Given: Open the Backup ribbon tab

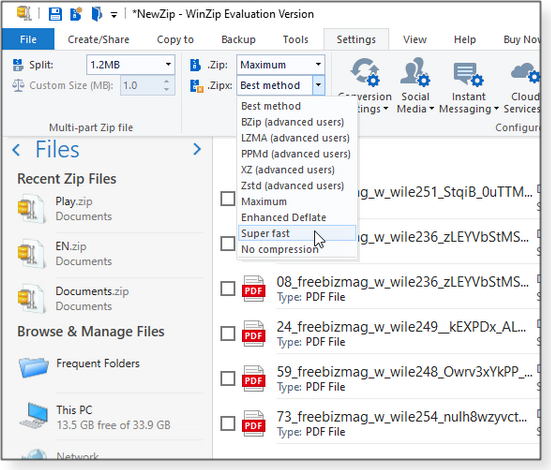Looking at the screenshot, I should [238, 39].
